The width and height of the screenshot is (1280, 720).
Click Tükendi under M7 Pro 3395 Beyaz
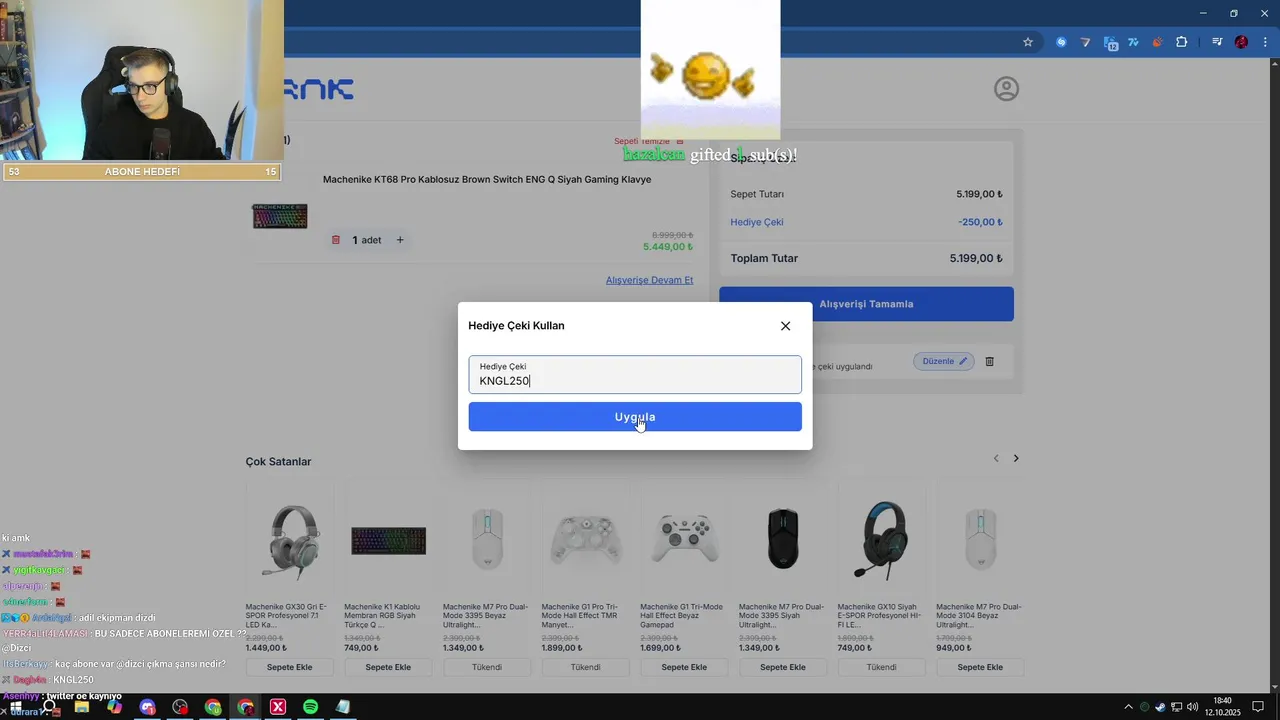click(487, 667)
